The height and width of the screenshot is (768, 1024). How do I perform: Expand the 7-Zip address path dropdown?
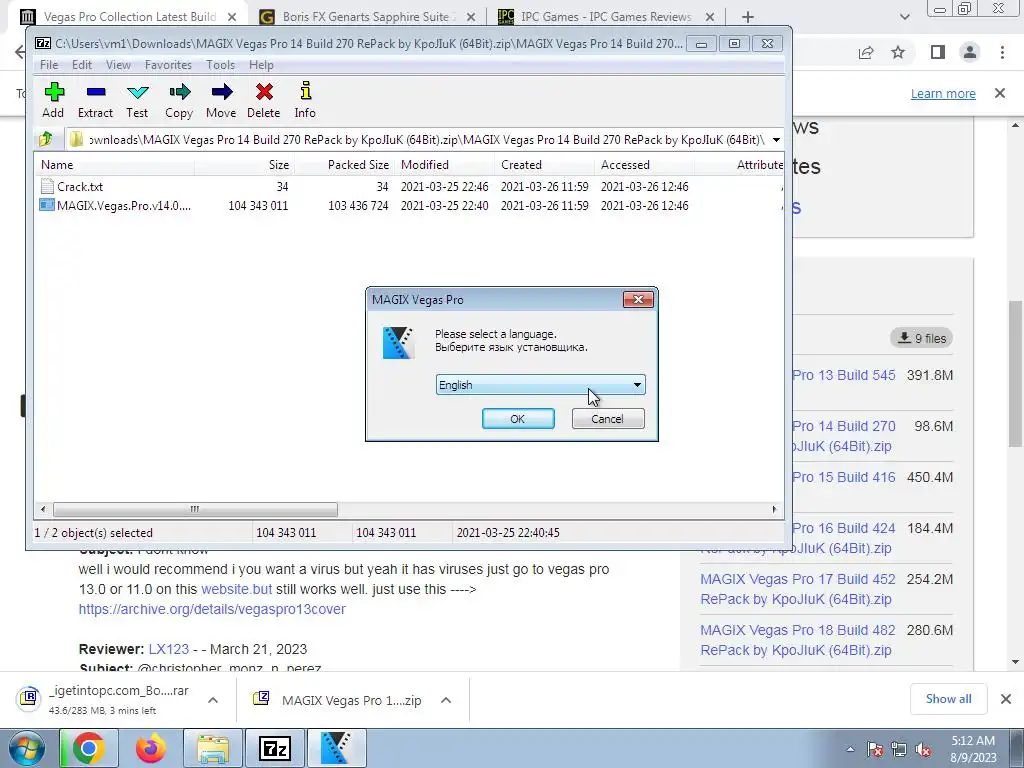coord(776,139)
